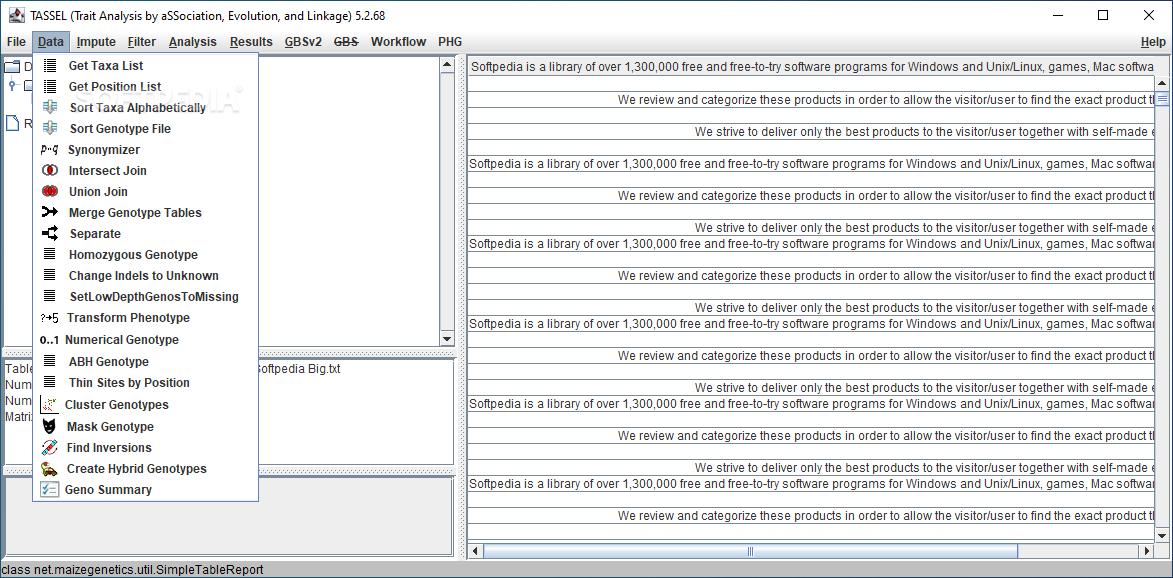Click table vertical scrollbar up arrow
Image resolution: width=1173 pixels, height=578 pixels.
[1162, 83]
